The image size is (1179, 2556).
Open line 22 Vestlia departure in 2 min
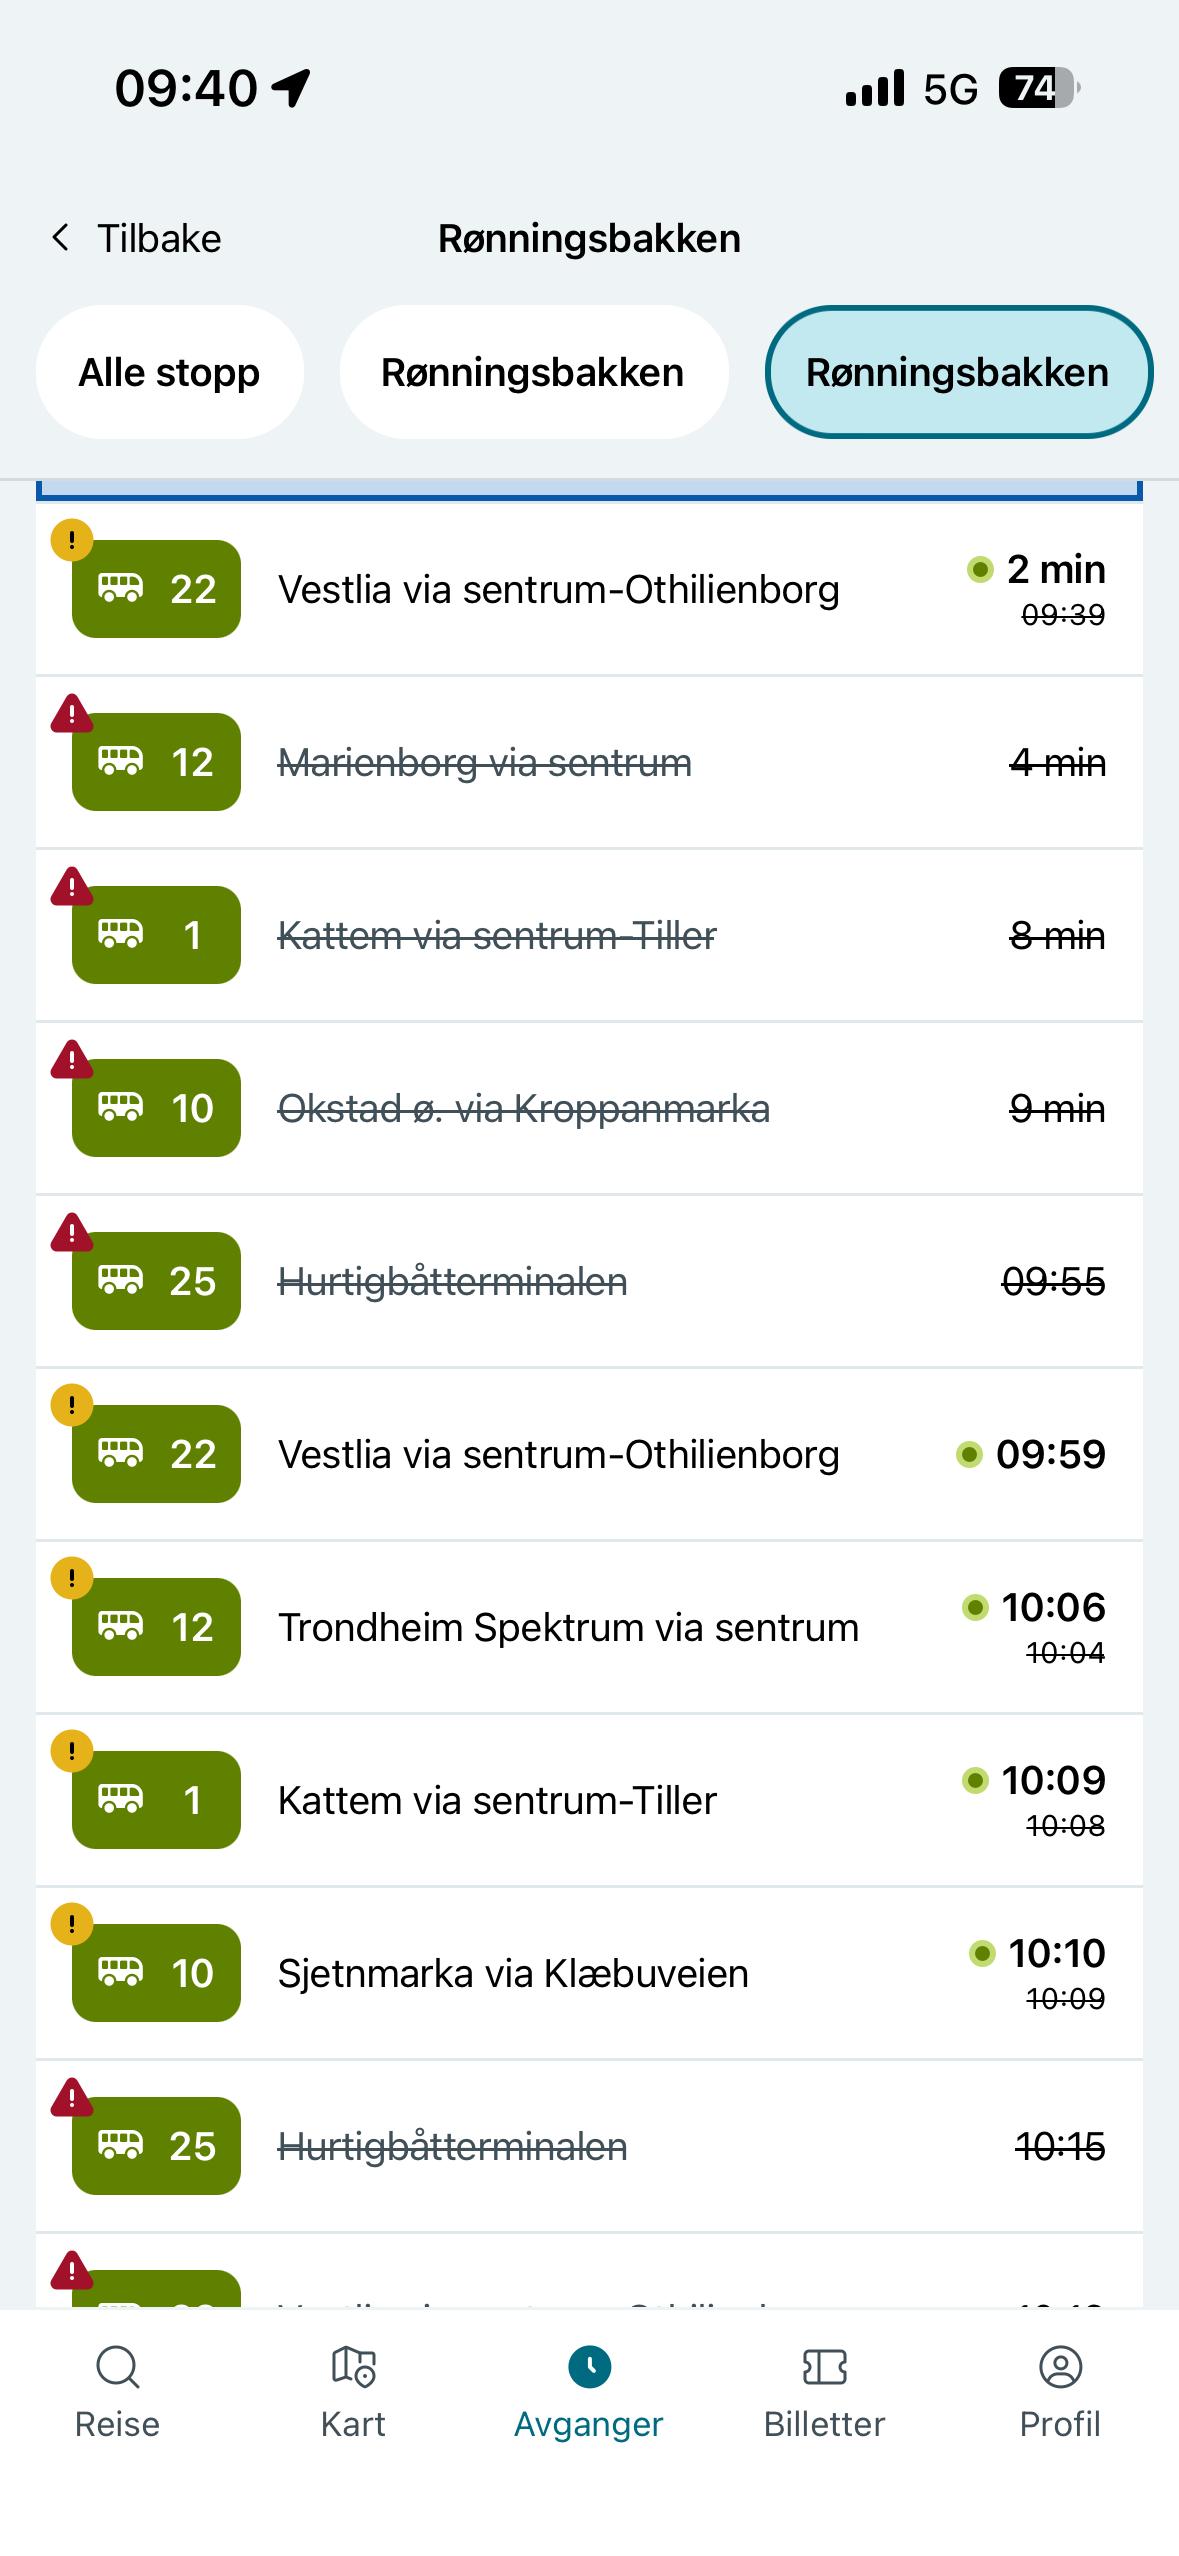pyautogui.click(x=589, y=589)
